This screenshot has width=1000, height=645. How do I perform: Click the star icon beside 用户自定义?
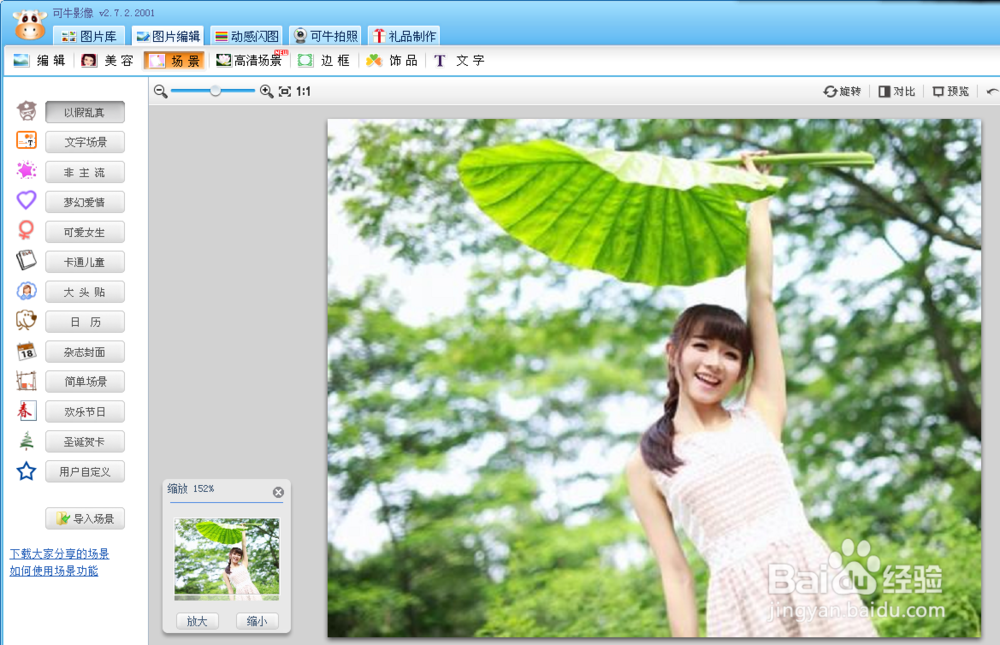26,471
